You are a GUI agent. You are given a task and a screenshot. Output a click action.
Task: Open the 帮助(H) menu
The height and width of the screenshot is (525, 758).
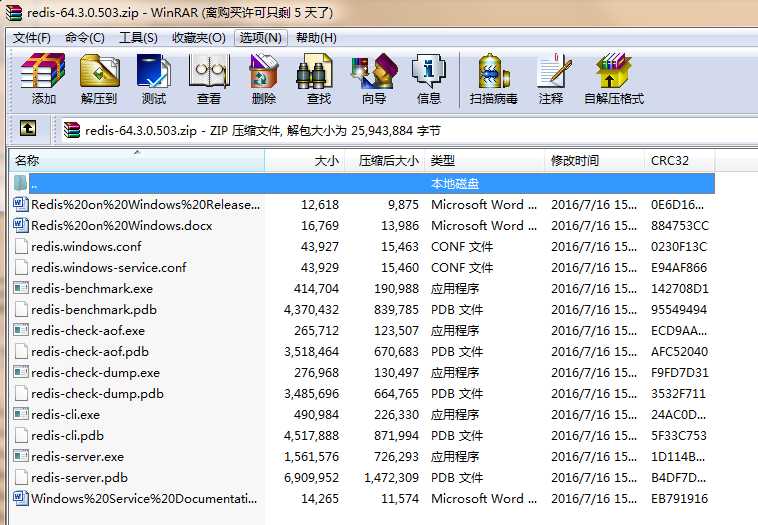(316, 38)
